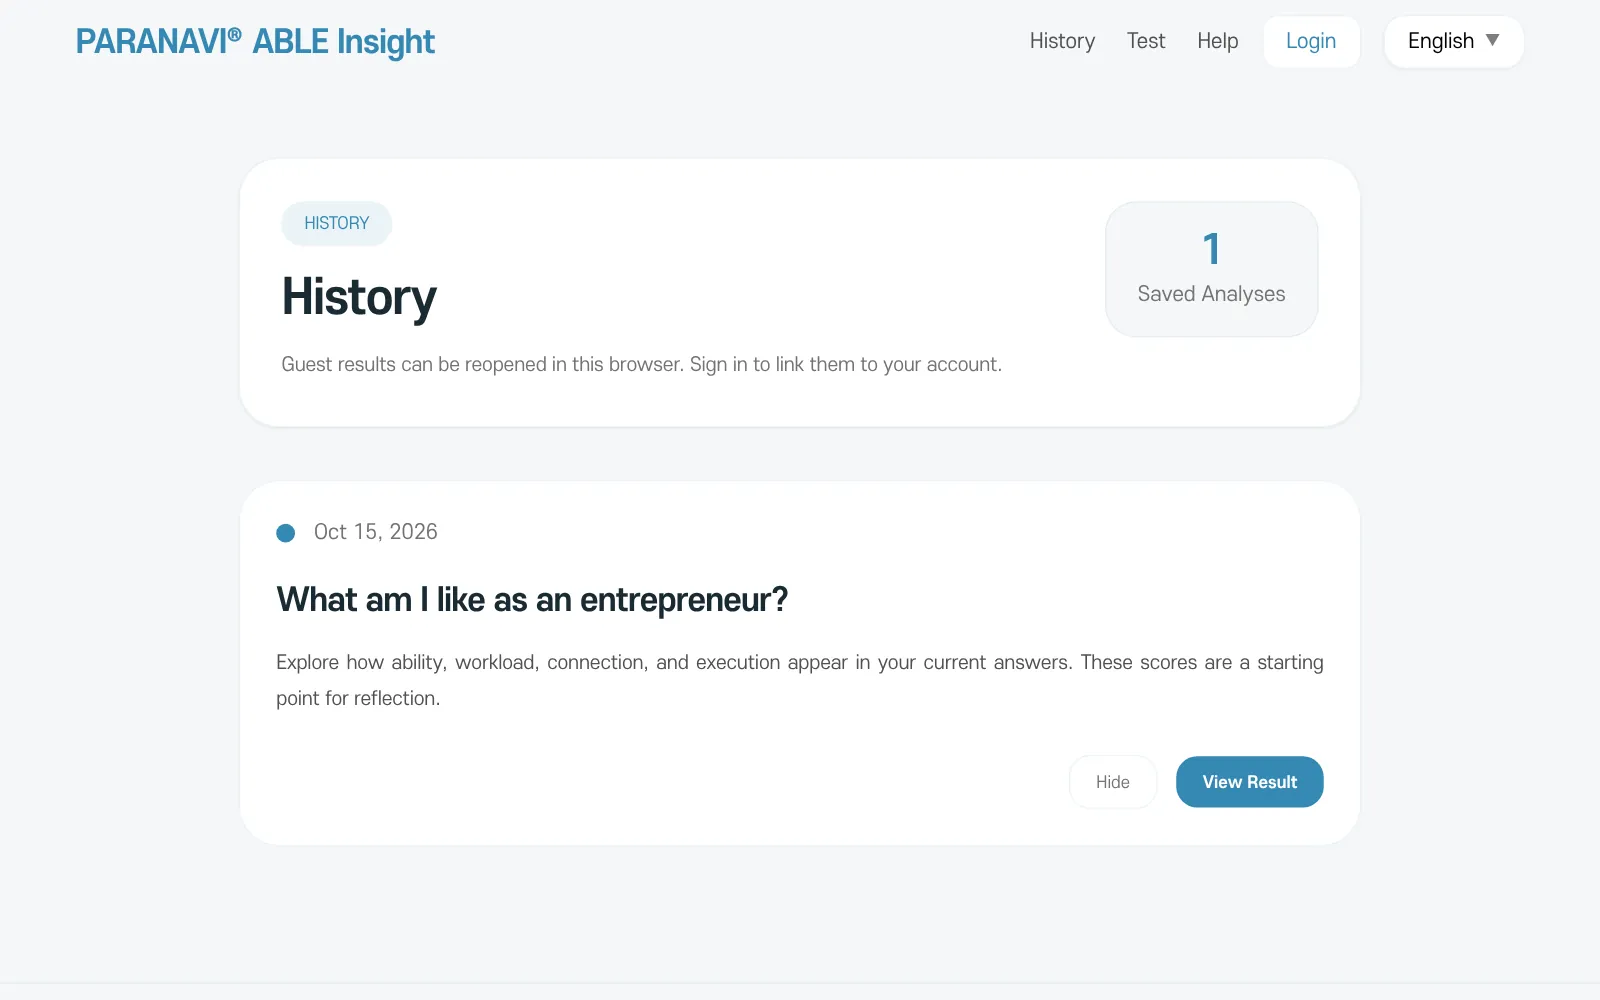The width and height of the screenshot is (1600, 1000).
Task: Click the 'Guest results can be reopened' note
Action: (641, 364)
